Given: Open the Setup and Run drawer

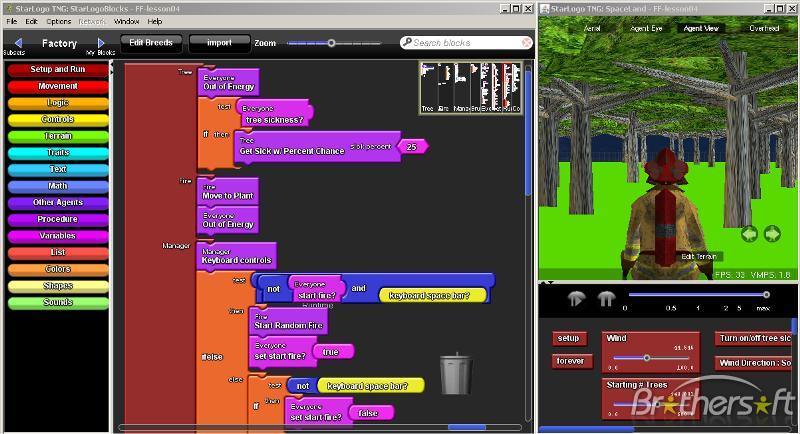Looking at the screenshot, I should [x=58, y=69].
